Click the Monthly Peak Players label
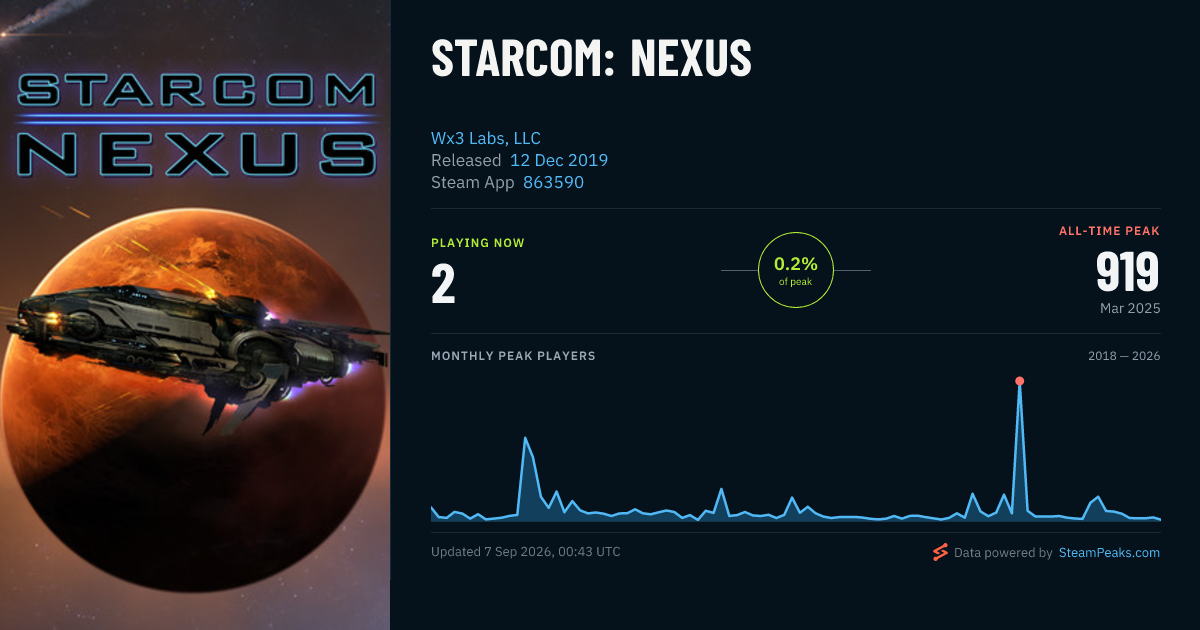The image size is (1200, 630). 513,356
